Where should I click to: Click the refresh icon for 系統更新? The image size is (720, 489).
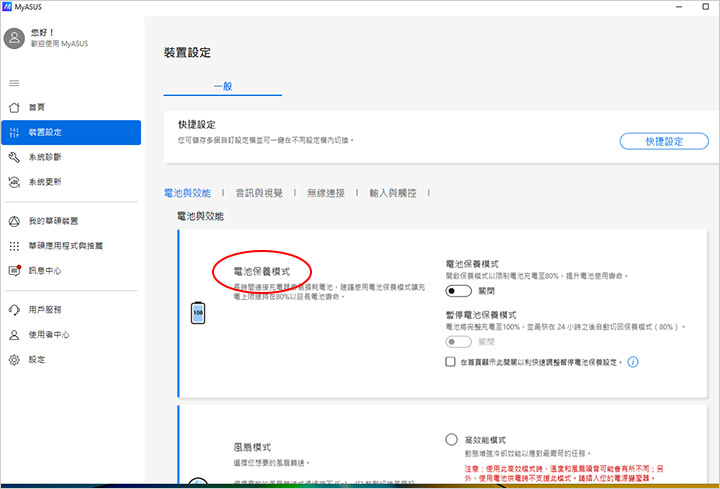pyautogui.click(x=14, y=182)
